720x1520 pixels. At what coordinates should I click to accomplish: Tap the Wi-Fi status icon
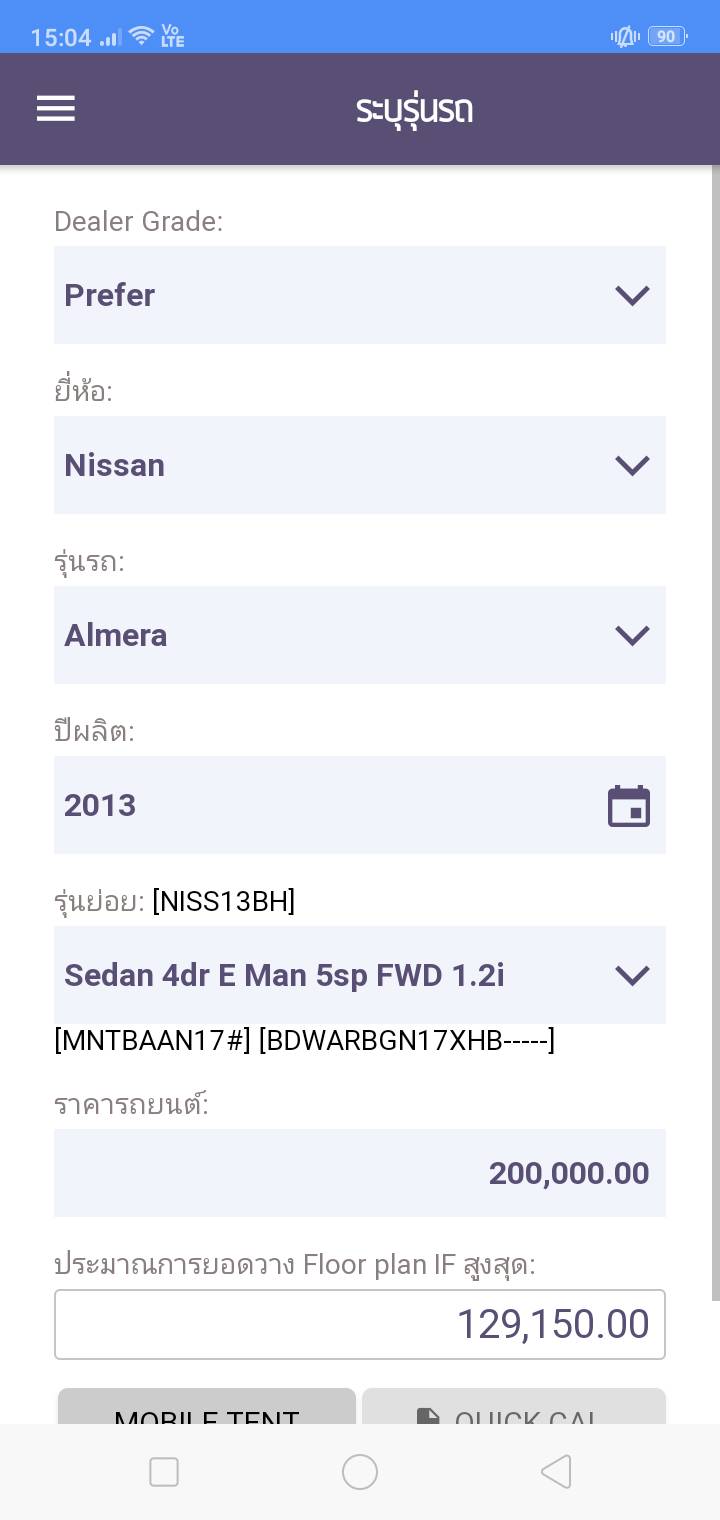point(141,37)
